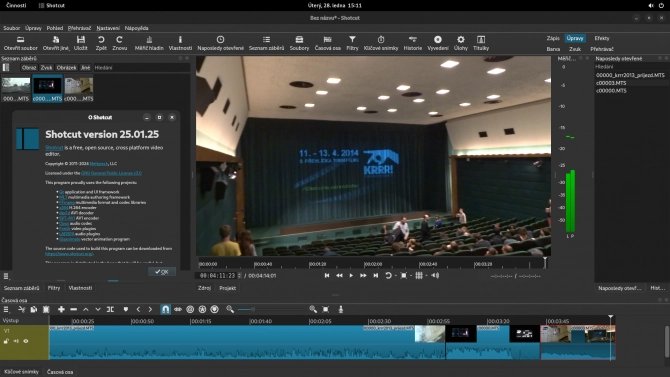
Task: Open the Historie panel
Action: [412, 43]
